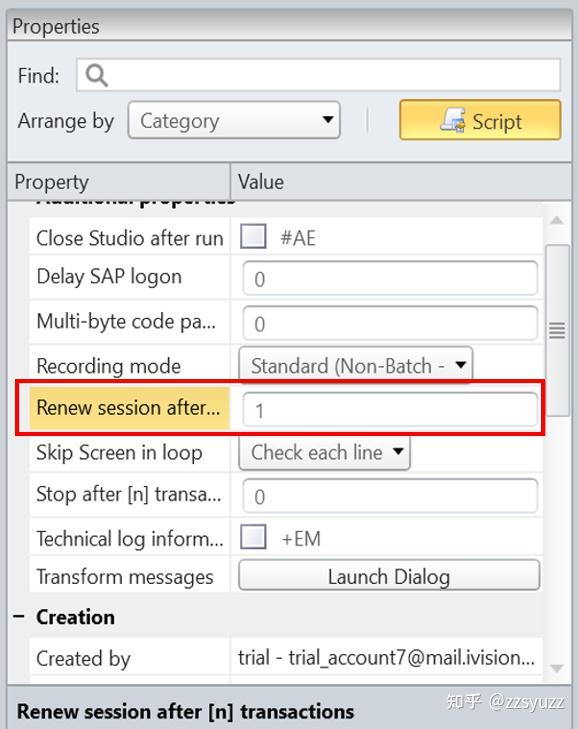Open the Arrange by Category dropdown
This screenshot has width=579, height=729.
pos(234,120)
